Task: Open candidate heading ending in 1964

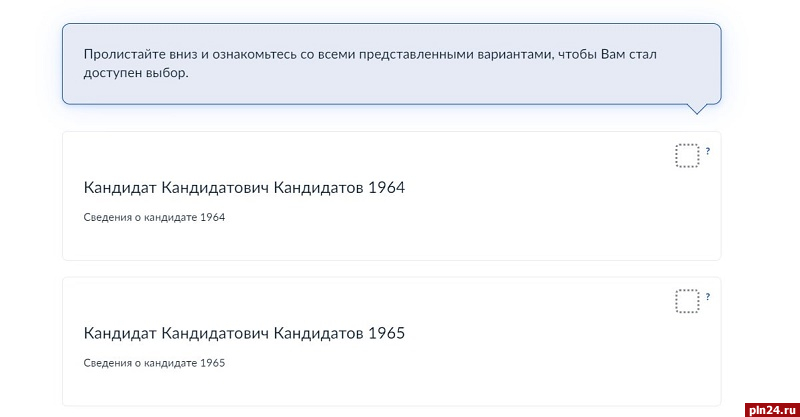Action: coord(244,188)
